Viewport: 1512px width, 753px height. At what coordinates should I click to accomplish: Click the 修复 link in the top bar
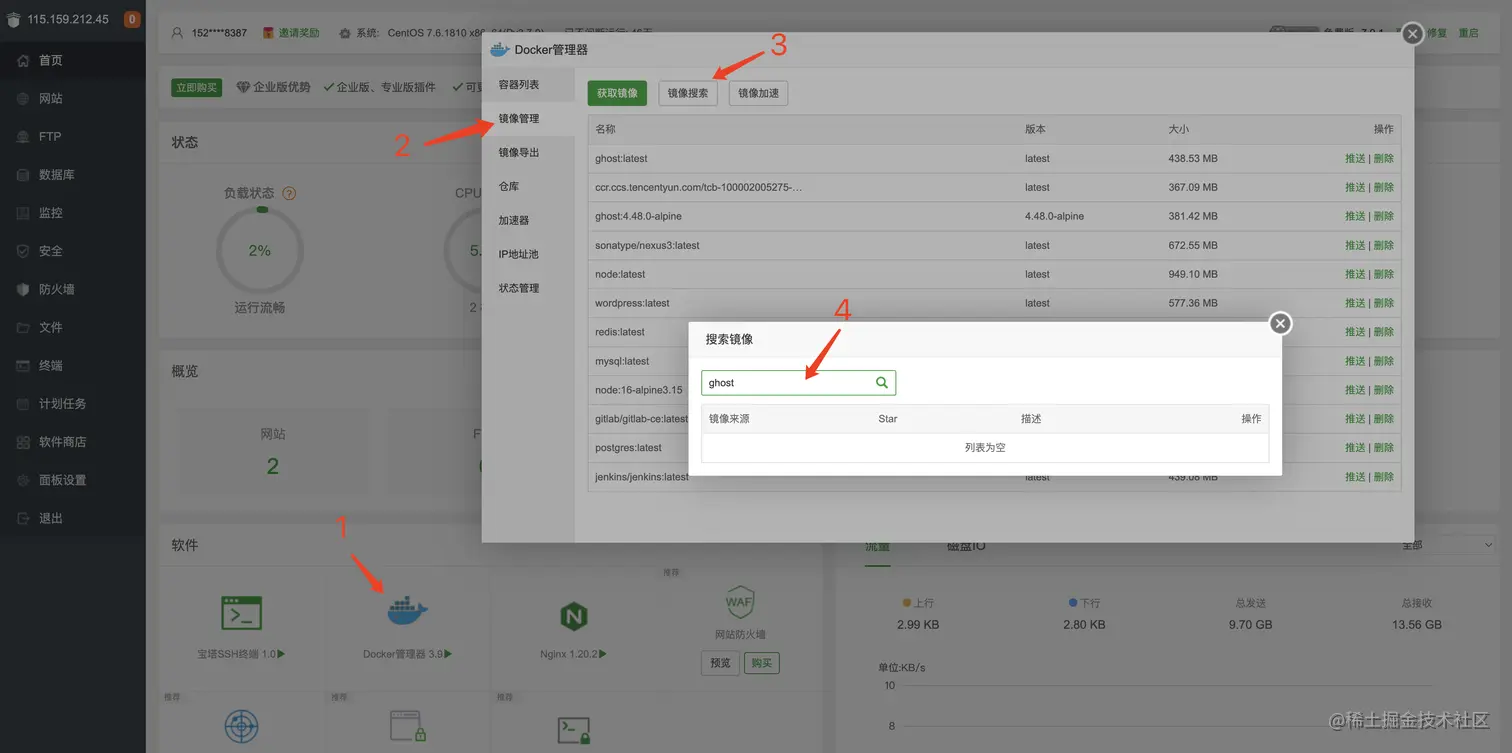click(x=1436, y=32)
